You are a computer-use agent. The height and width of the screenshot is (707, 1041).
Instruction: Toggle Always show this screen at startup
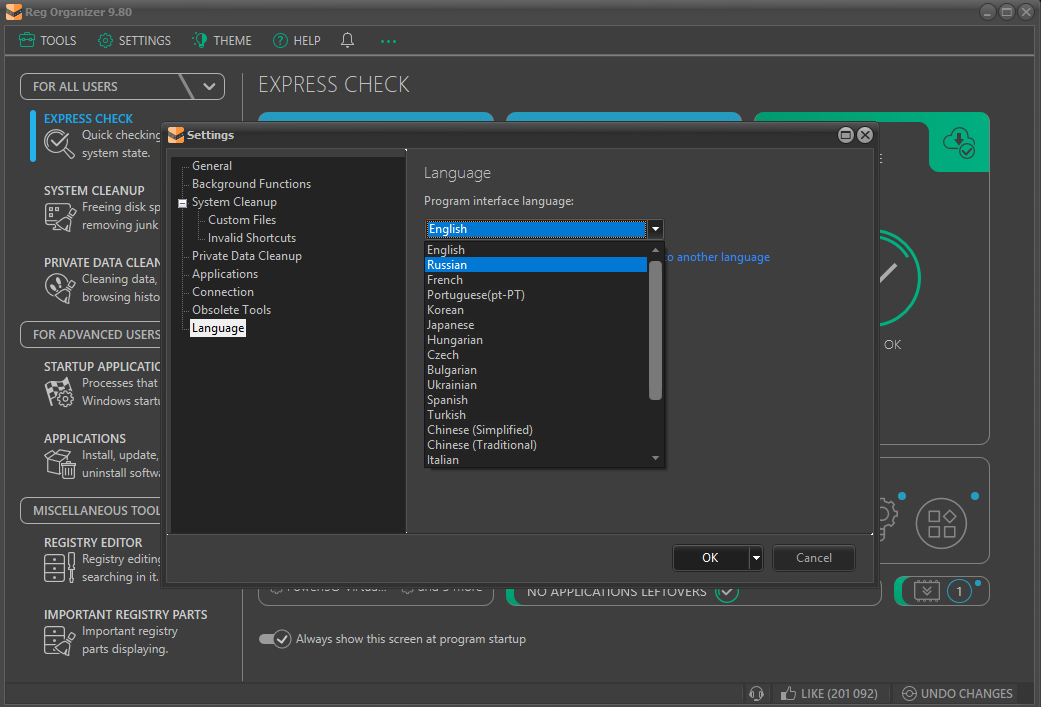pyautogui.click(x=275, y=639)
